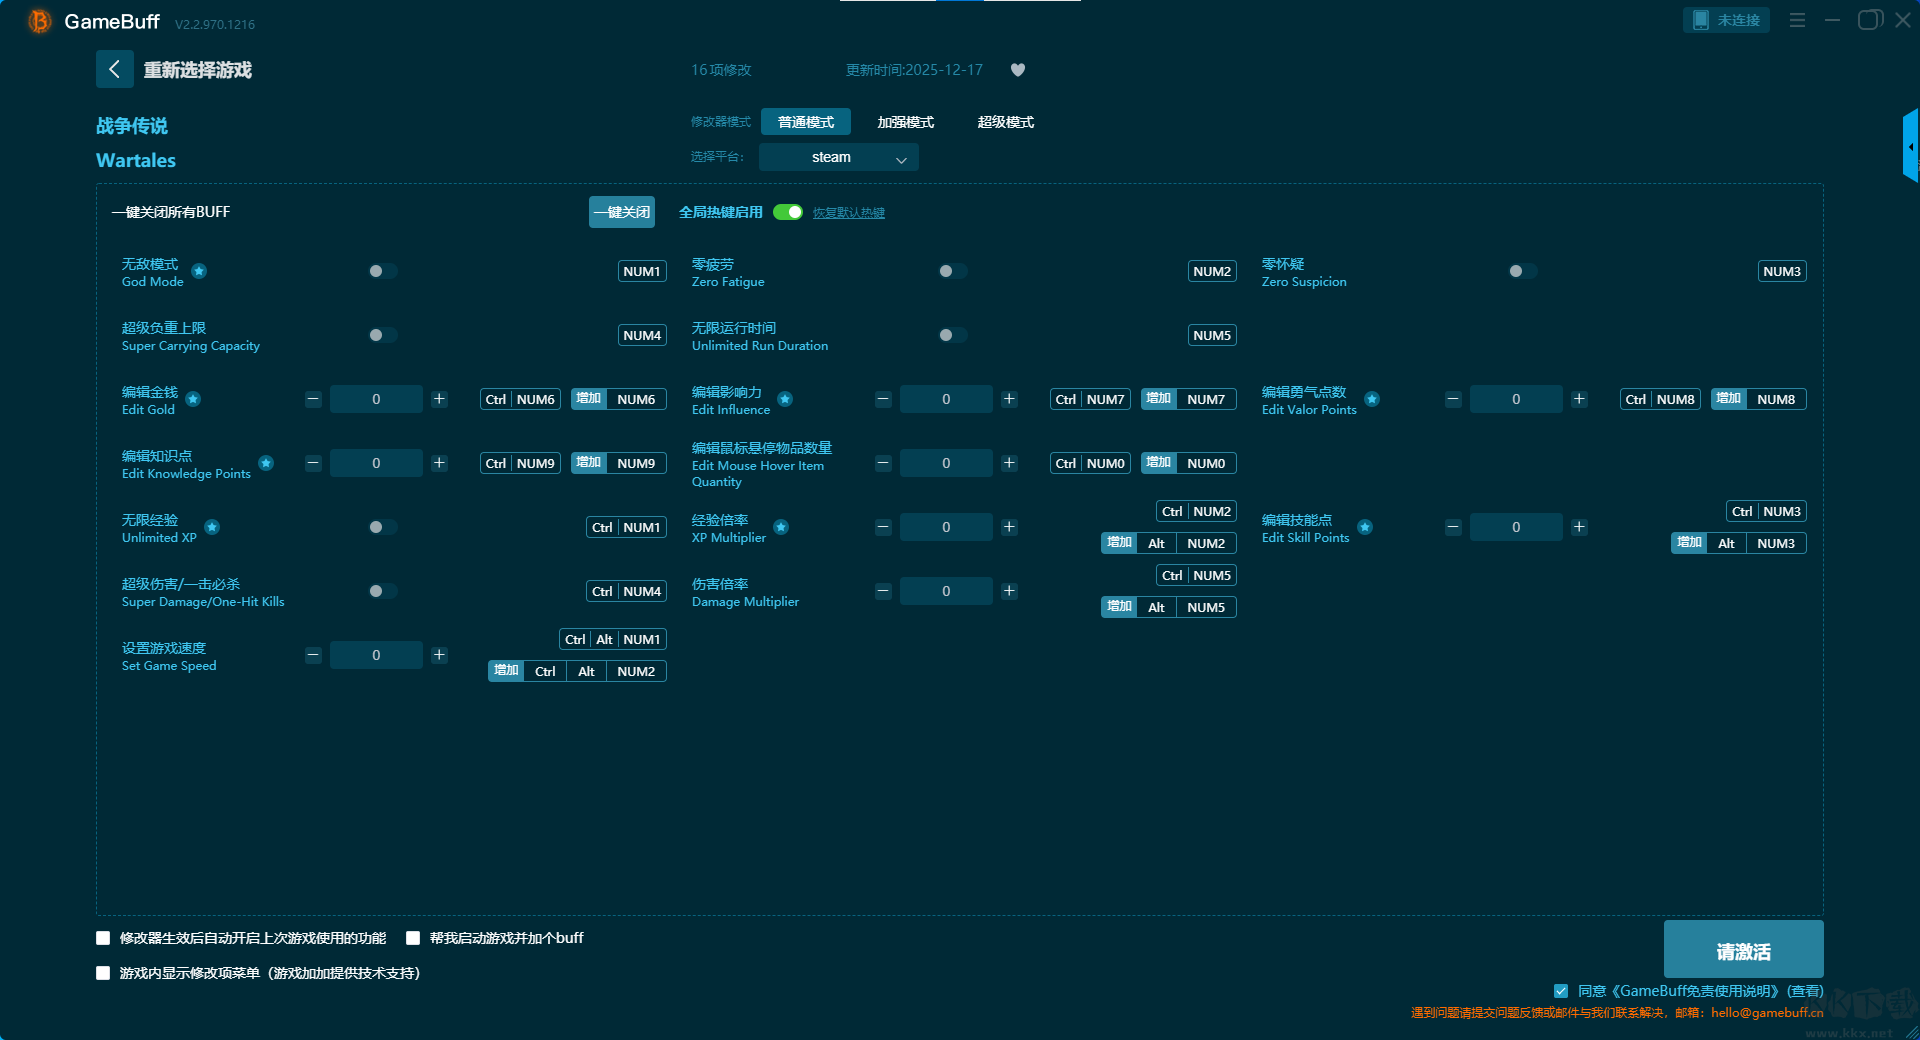Click the God Mode NUM1 hotkey box
The width and height of the screenshot is (1920, 1040).
click(642, 271)
